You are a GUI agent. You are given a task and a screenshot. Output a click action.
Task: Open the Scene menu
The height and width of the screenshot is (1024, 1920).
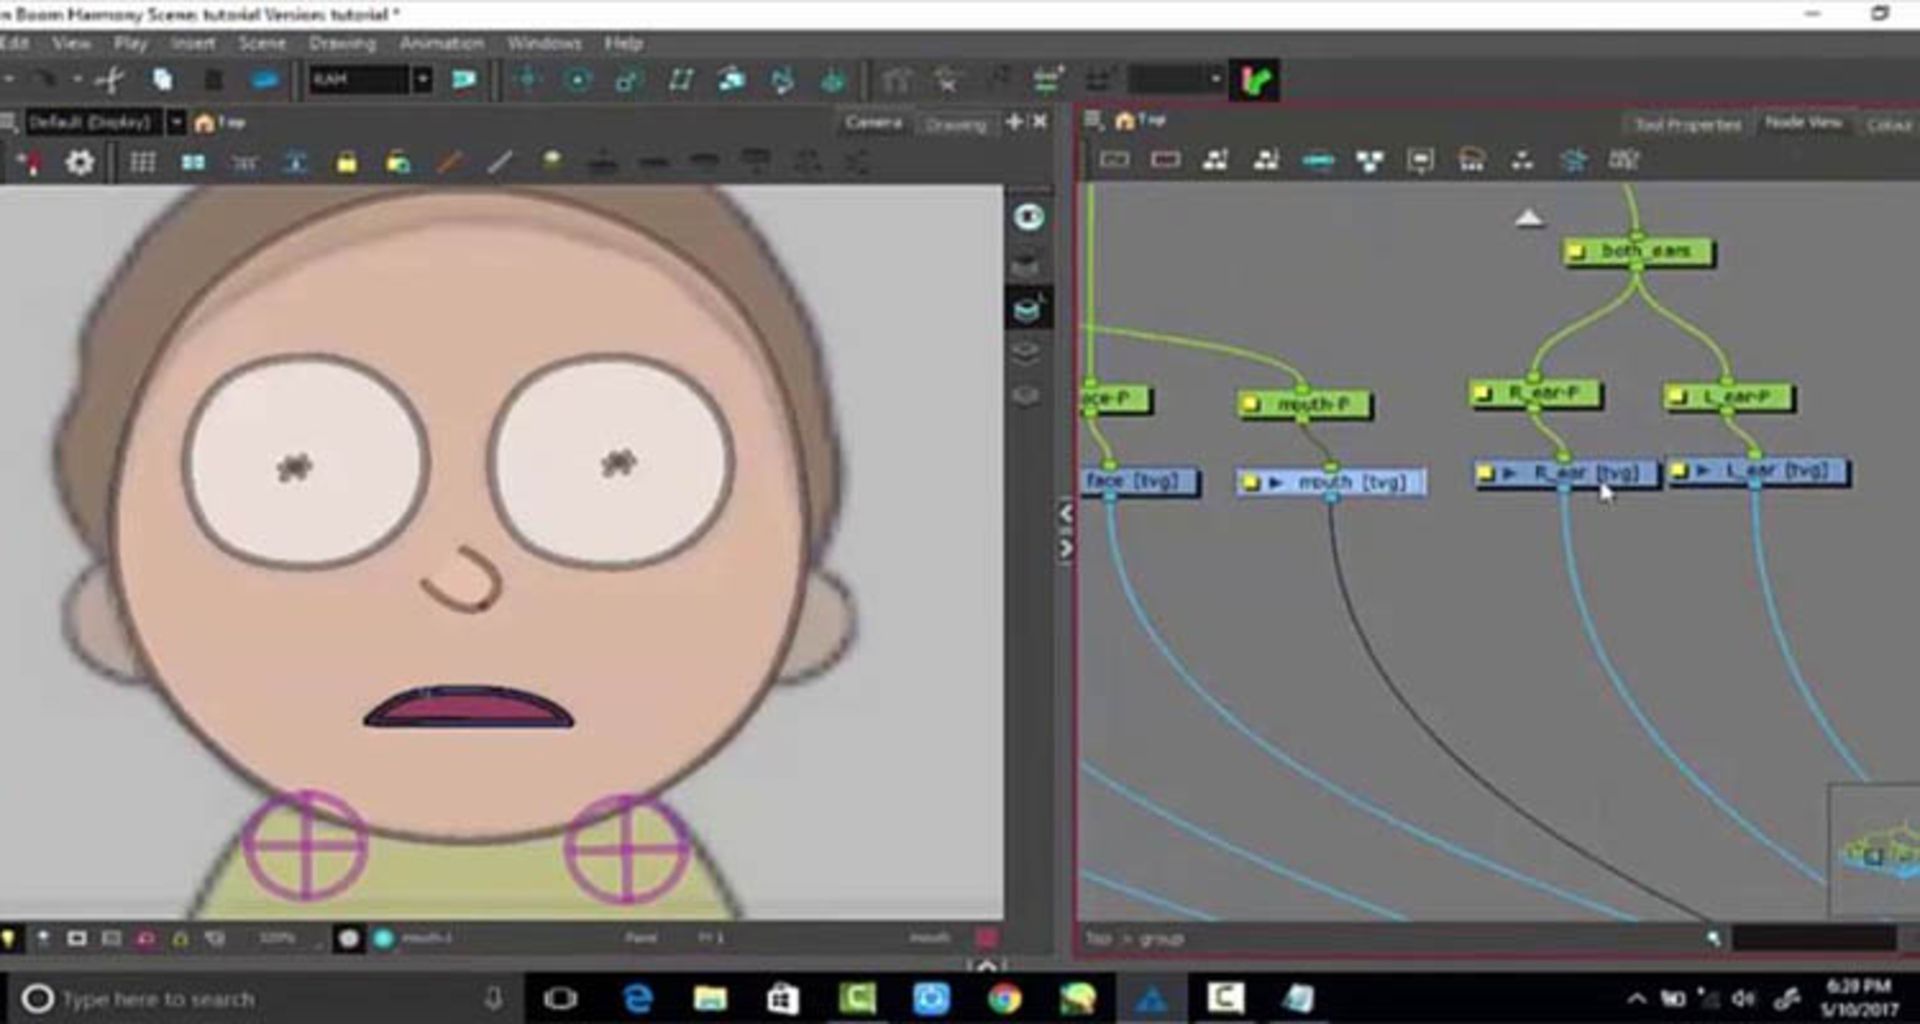pyautogui.click(x=262, y=44)
